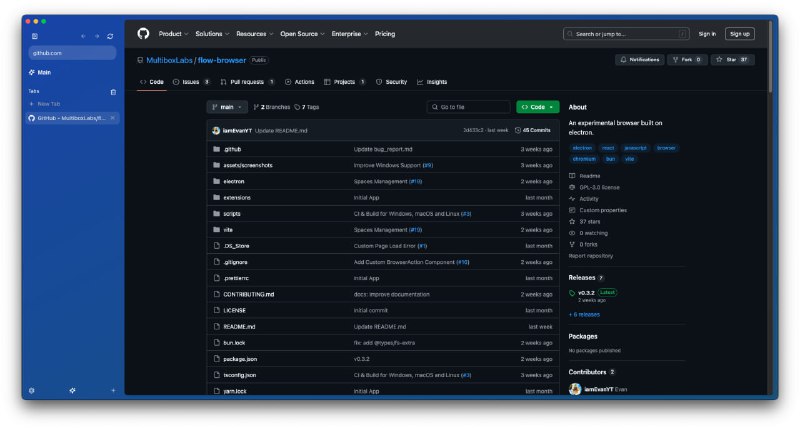800x429 pixels.
Task: Open CONTRIBUTING.md file
Action: [248, 294]
